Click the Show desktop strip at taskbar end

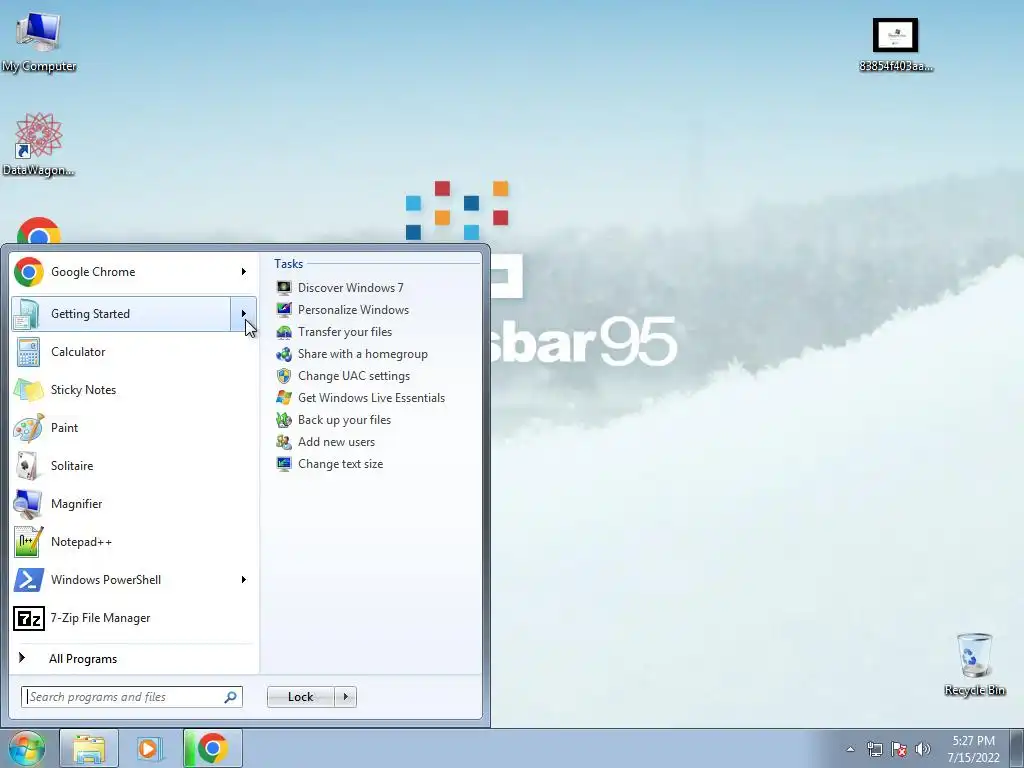(1017, 748)
